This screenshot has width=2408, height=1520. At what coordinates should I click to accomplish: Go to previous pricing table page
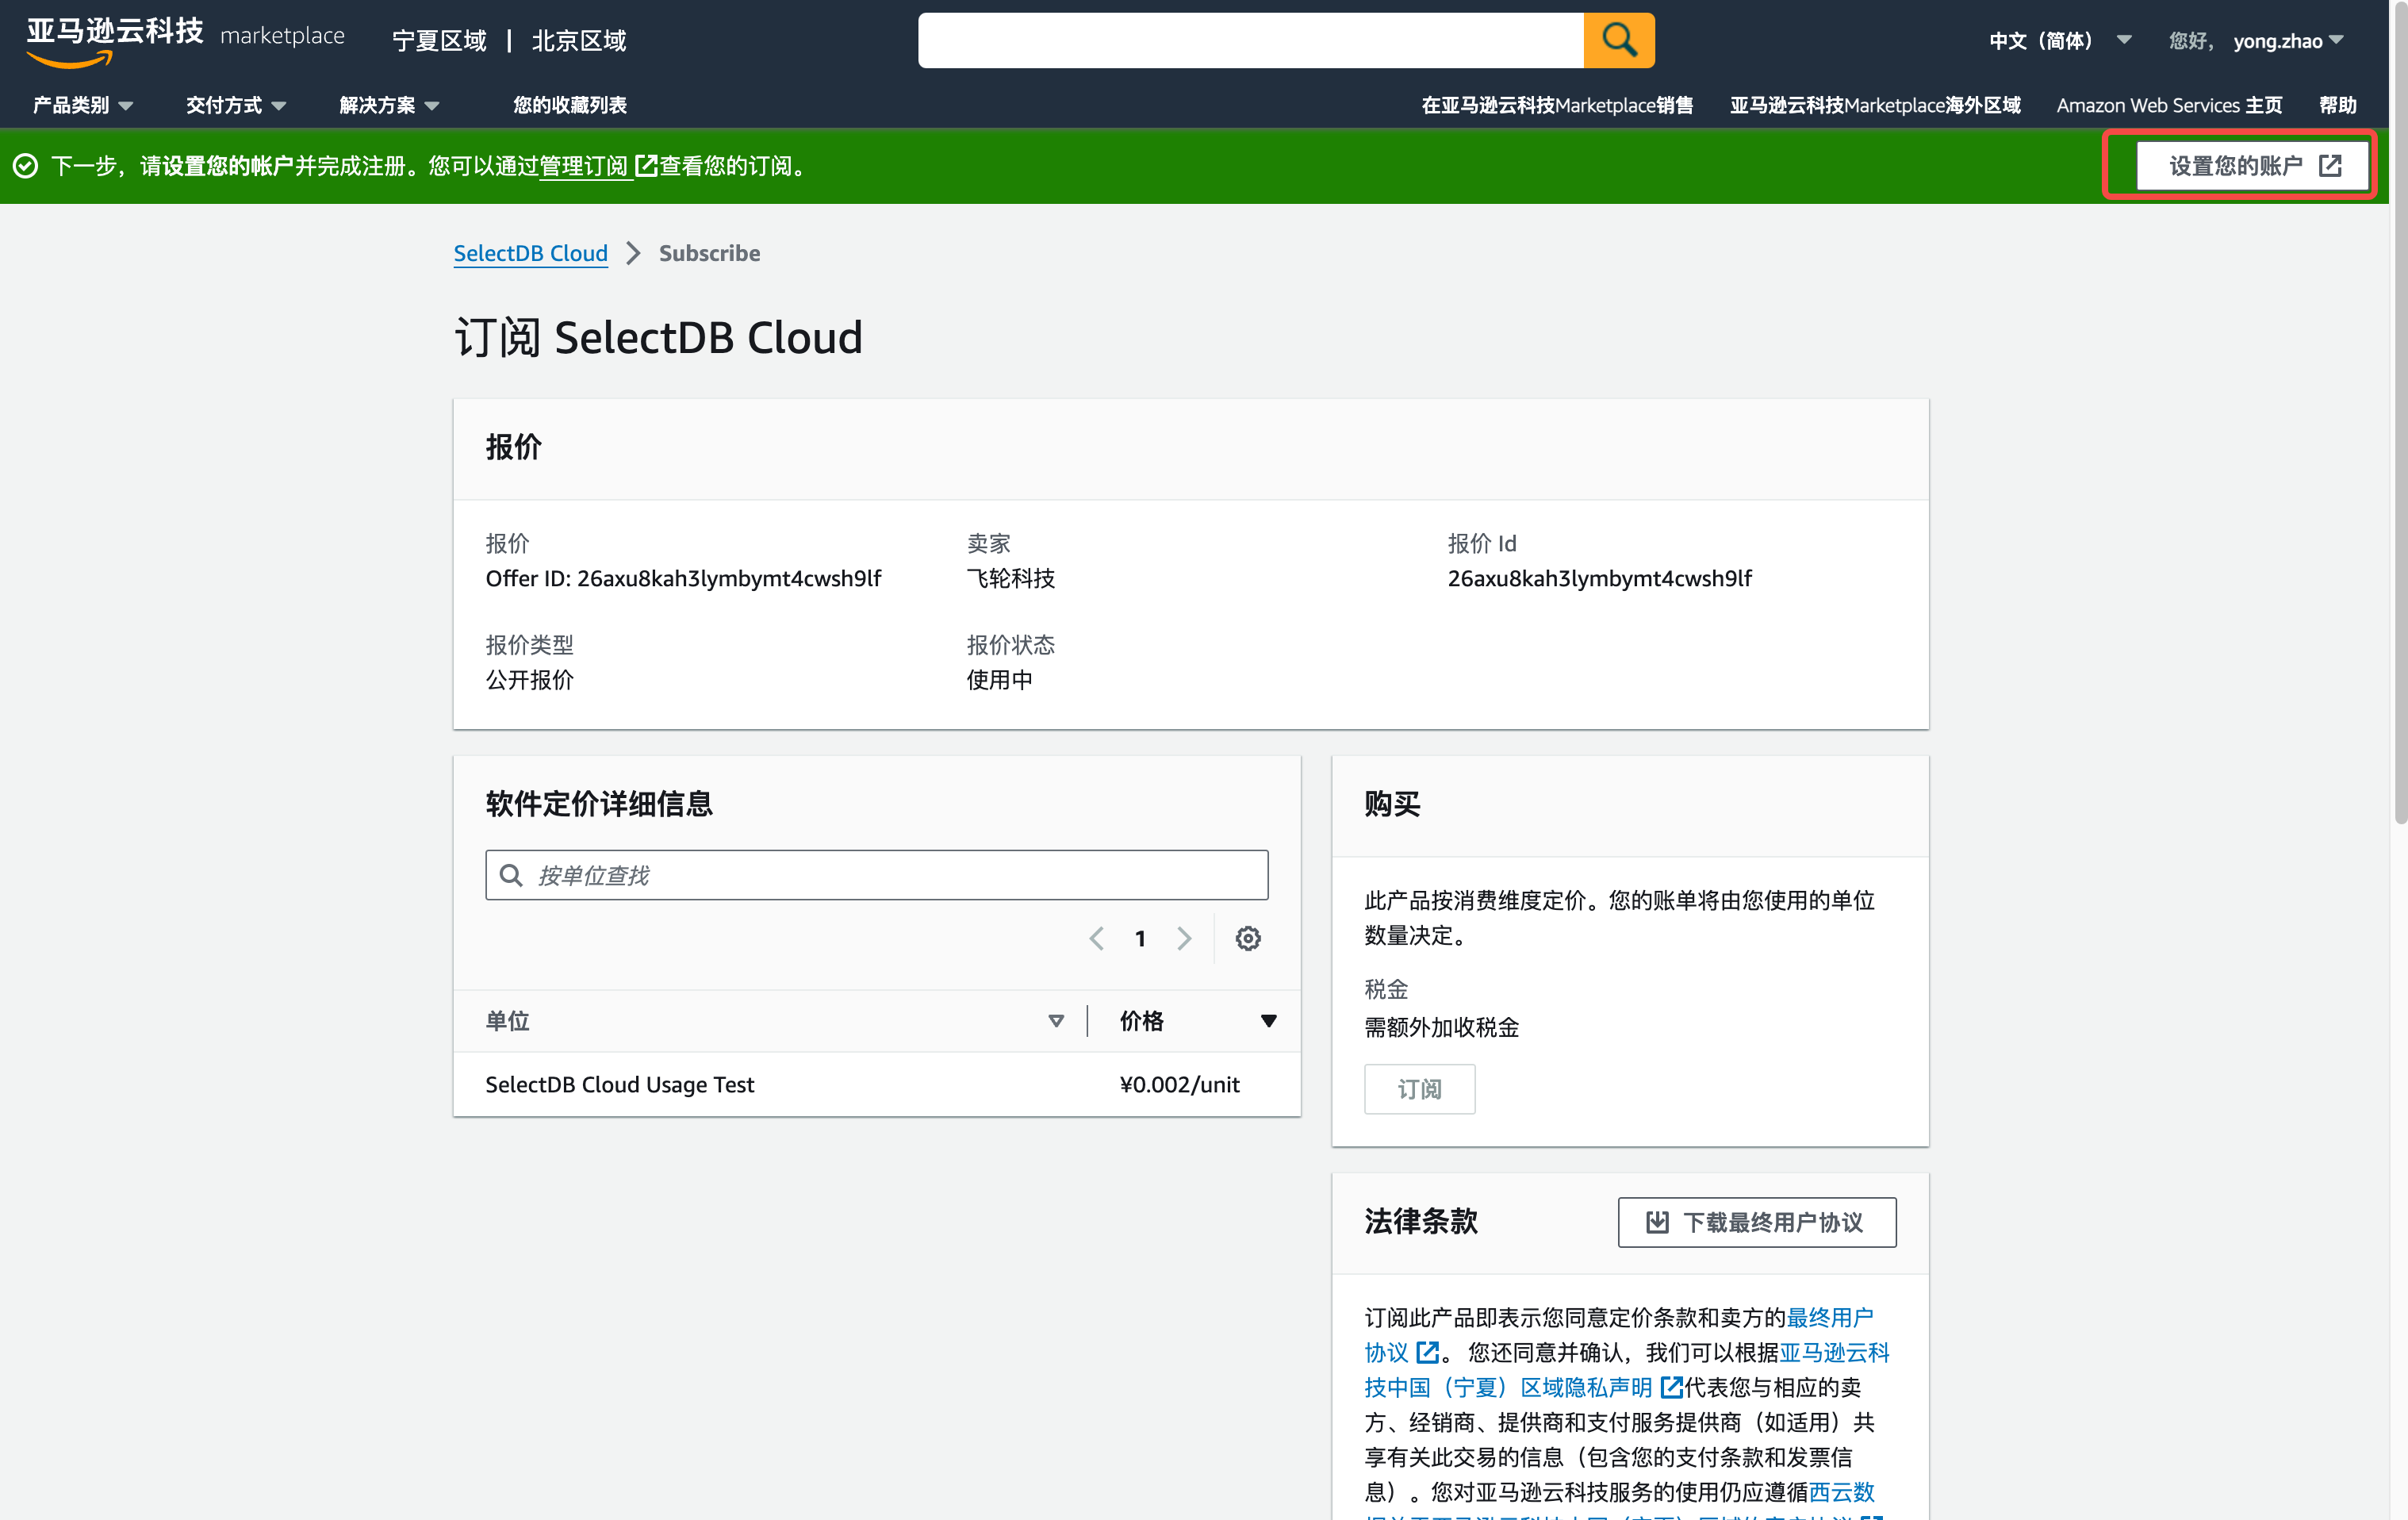coord(1096,938)
